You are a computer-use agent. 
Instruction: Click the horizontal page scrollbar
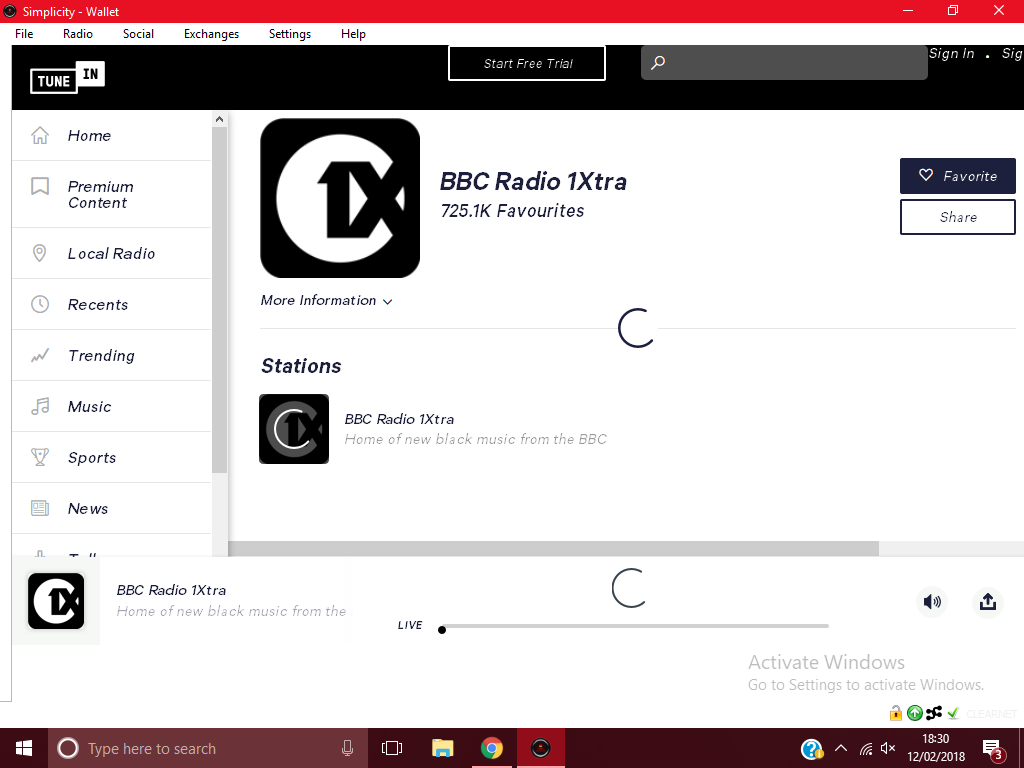553,549
